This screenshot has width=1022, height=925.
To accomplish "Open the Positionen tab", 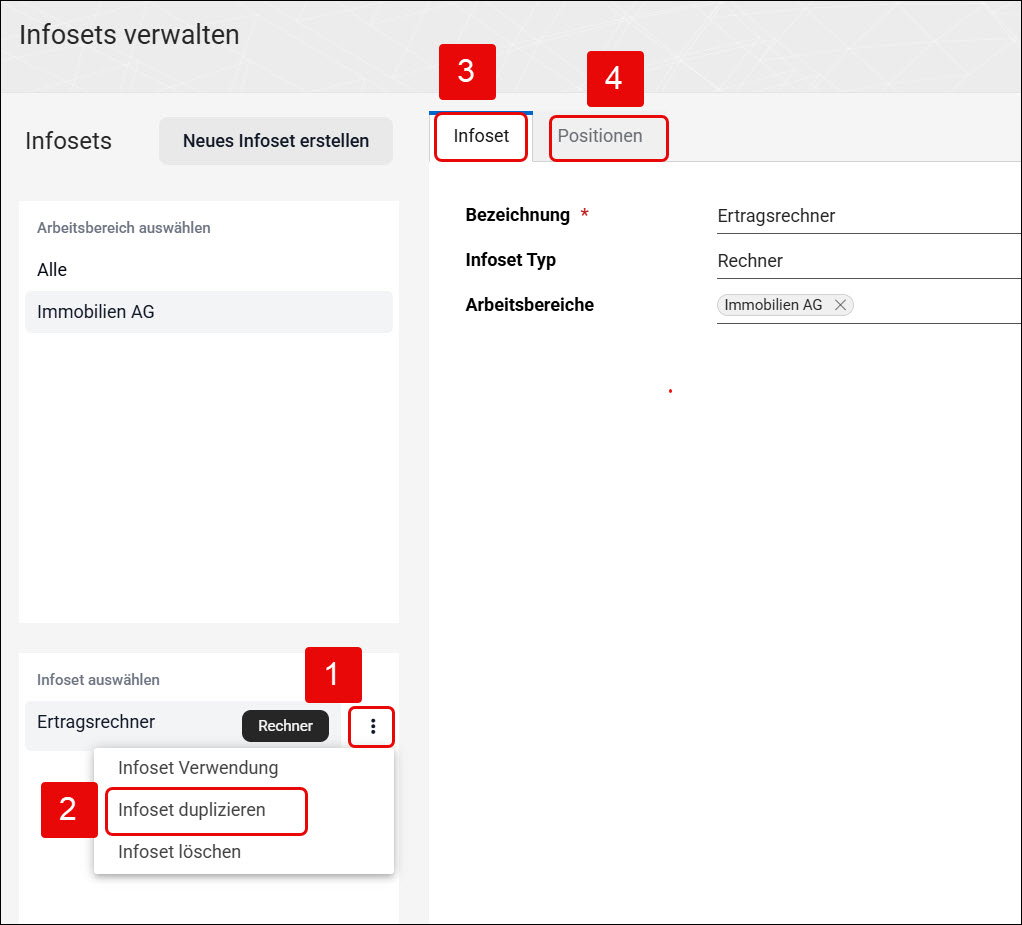I will tap(600, 136).
